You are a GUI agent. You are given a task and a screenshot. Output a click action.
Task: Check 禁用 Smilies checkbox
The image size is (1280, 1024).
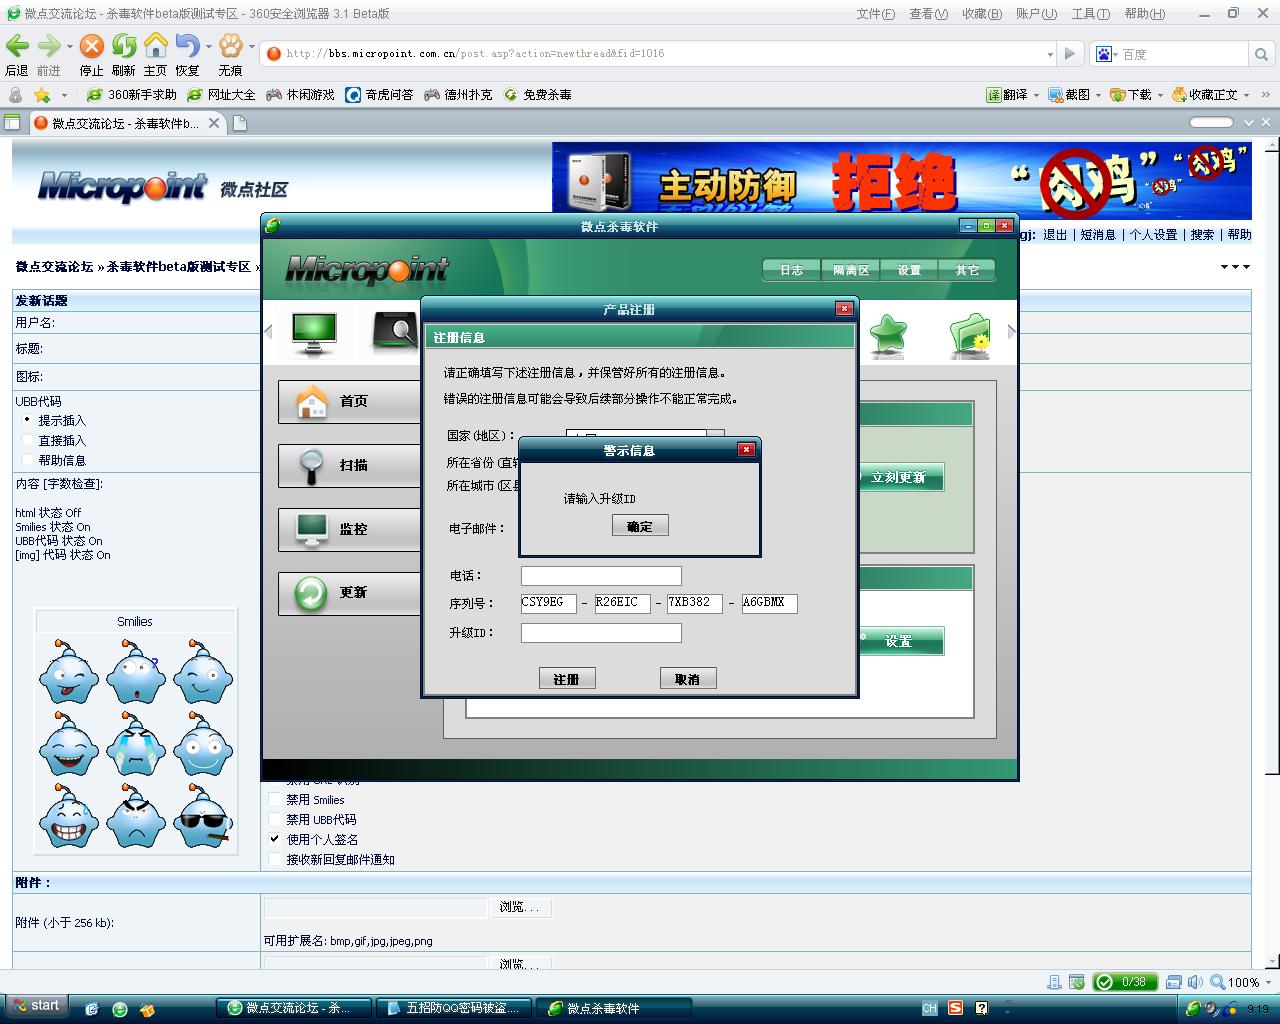[x=275, y=799]
